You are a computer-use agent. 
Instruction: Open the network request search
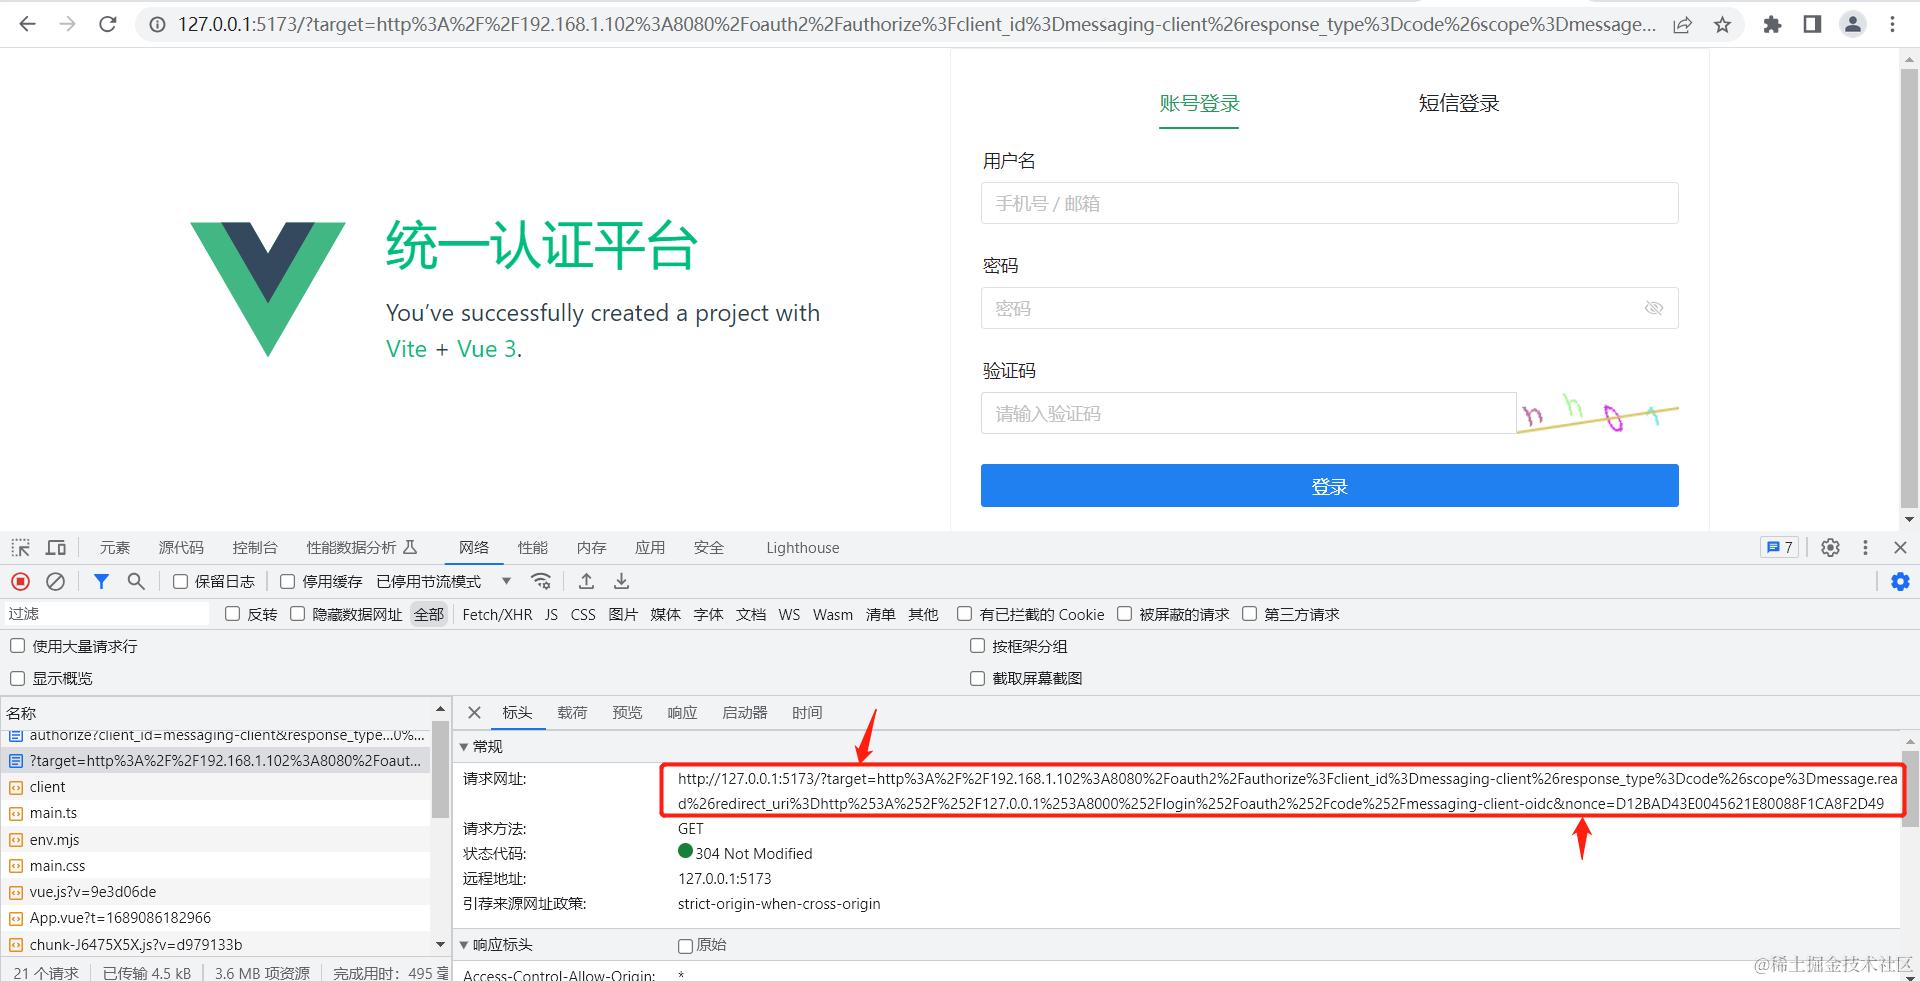coord(136,581)
